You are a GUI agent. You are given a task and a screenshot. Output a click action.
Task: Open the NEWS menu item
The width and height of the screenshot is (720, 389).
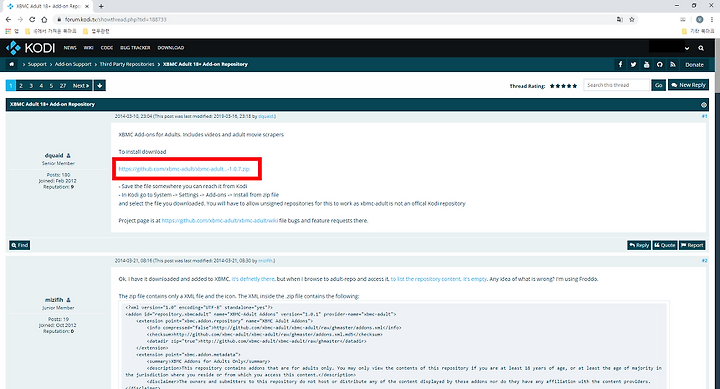tap(70, 48)
